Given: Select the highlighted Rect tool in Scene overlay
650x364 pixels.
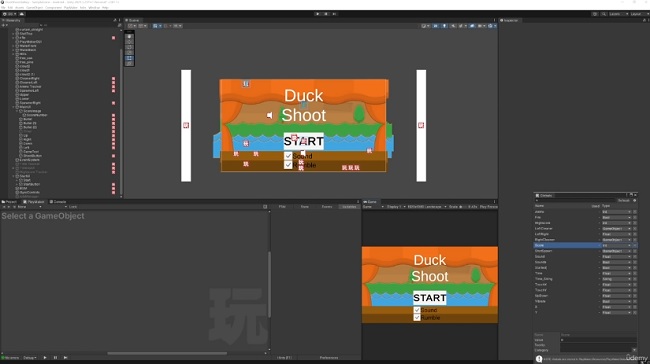Looking at the screenshot, I should 129,58.
